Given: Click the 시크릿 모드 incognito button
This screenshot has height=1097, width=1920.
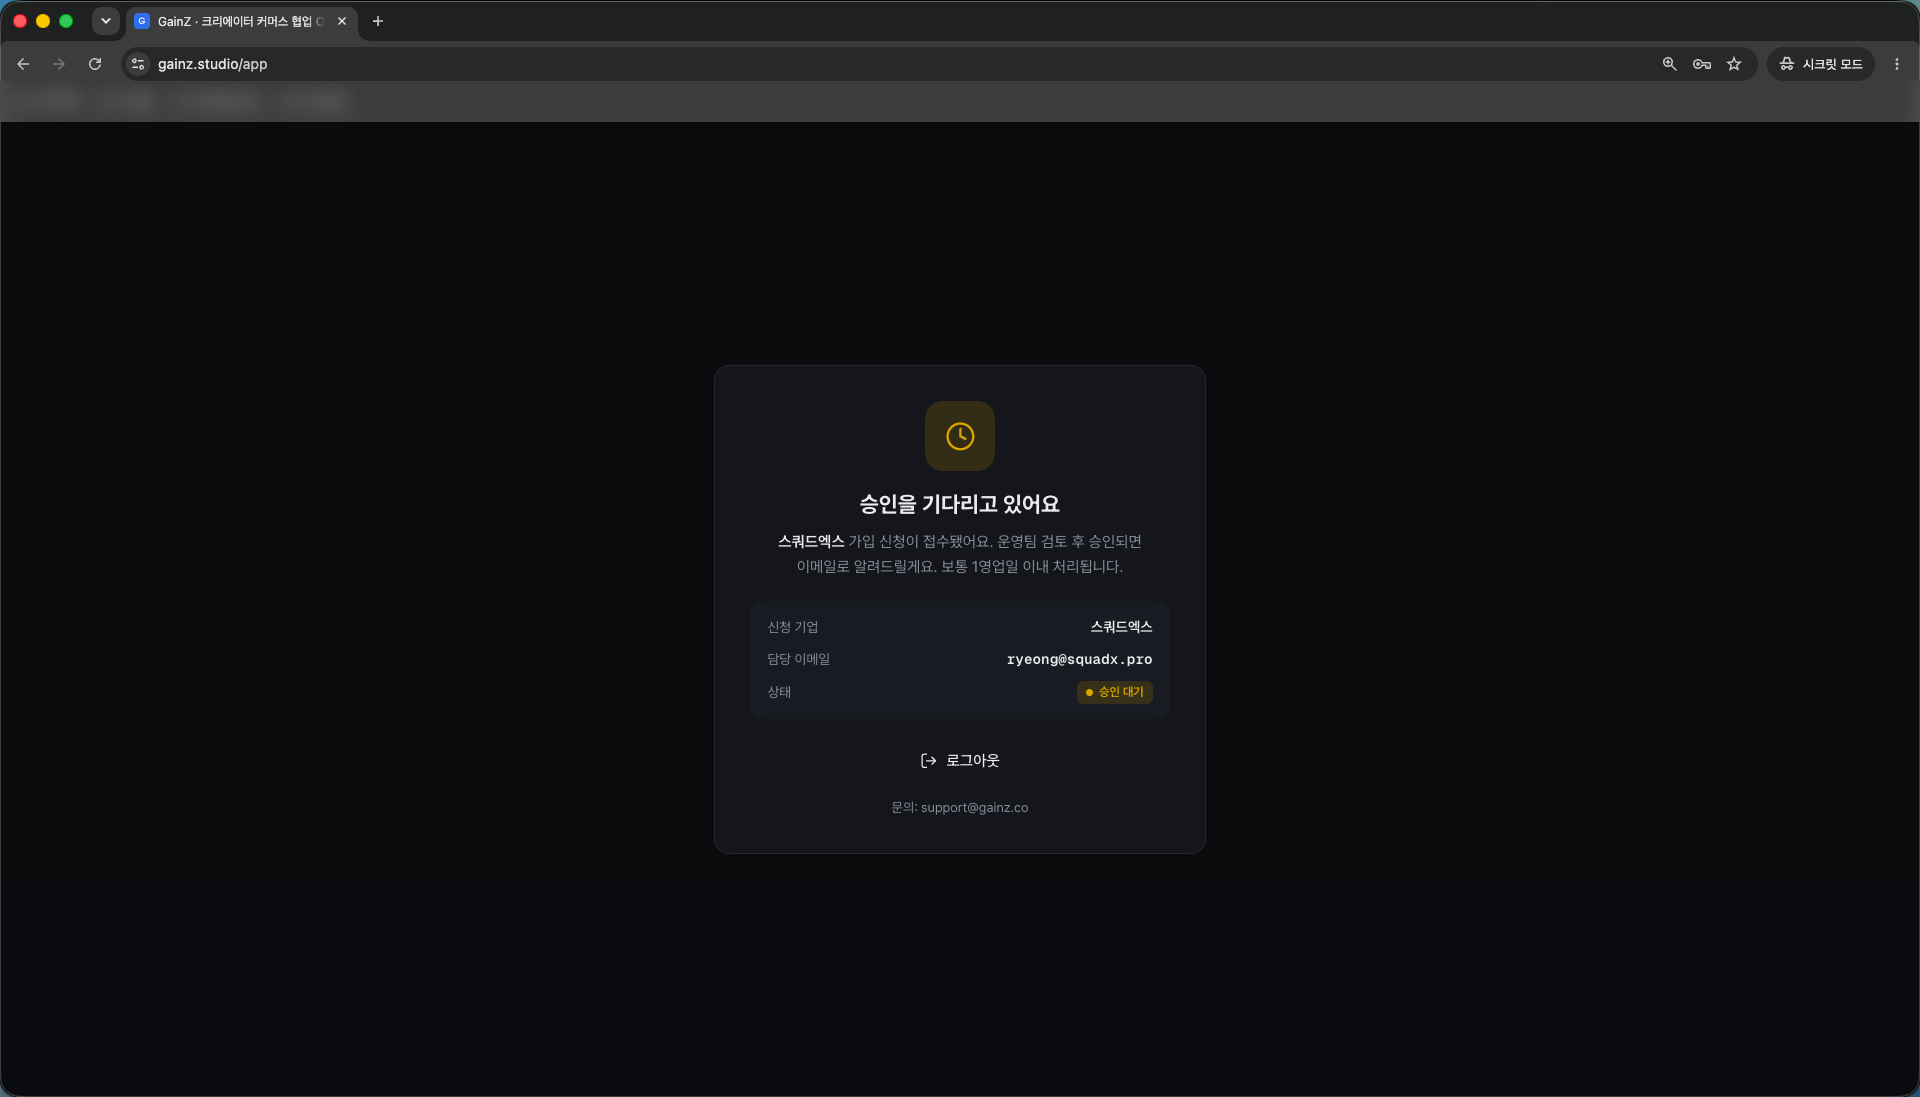Looking at the screenshot, I should click(x=1821, y=64).
